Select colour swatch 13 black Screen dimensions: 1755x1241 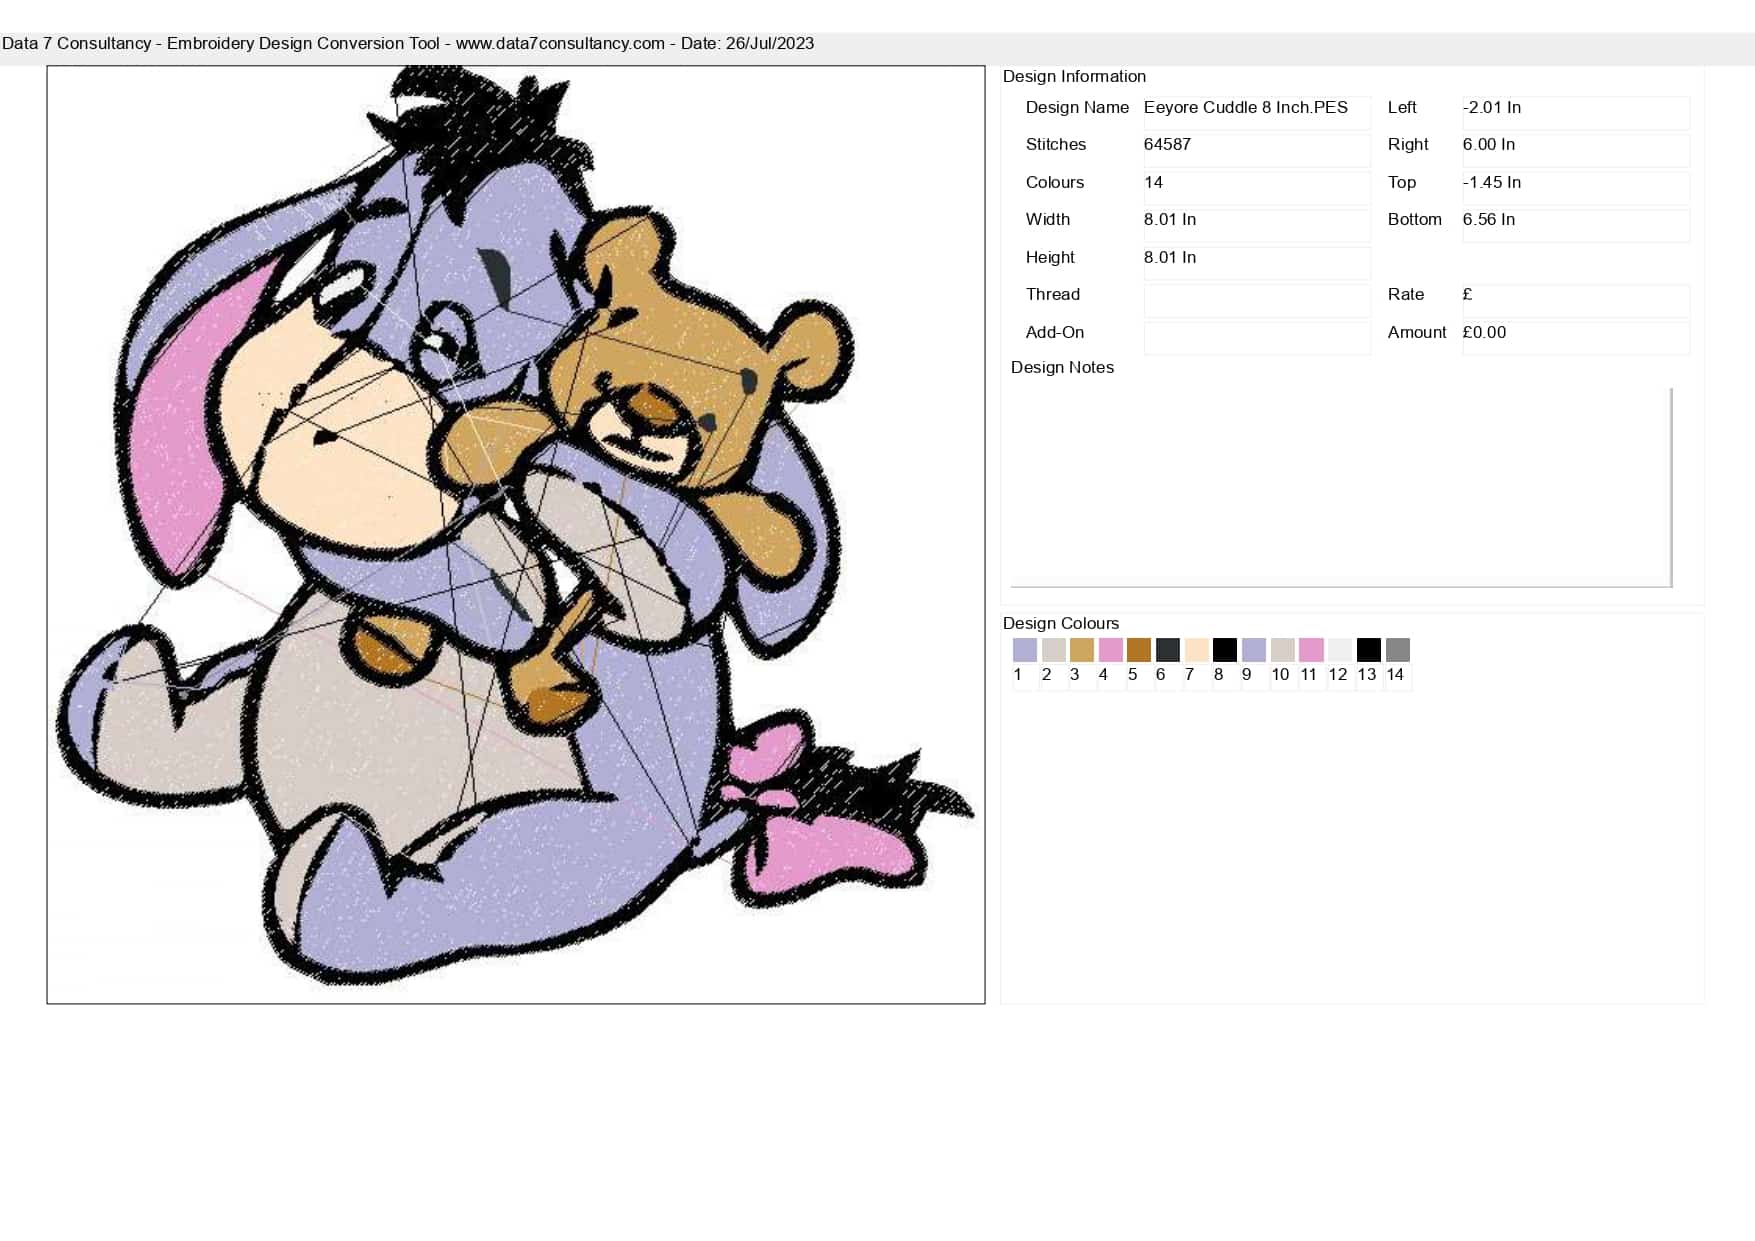1369,650
